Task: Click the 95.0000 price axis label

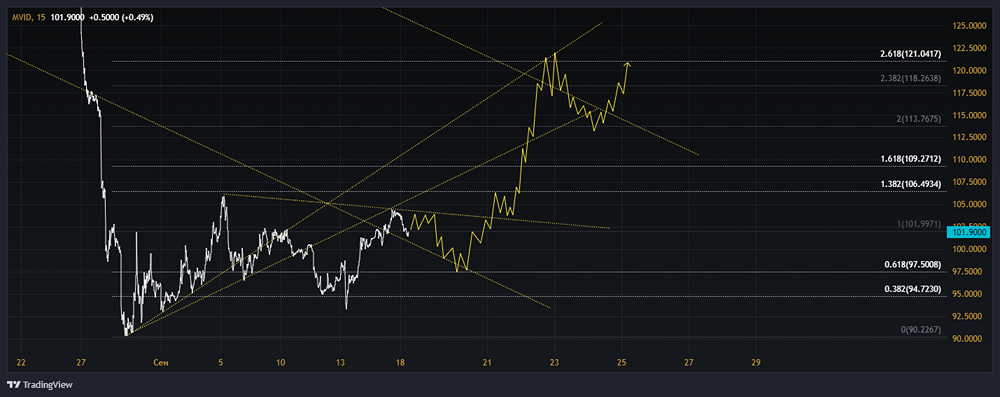Action: pos(967,294)
